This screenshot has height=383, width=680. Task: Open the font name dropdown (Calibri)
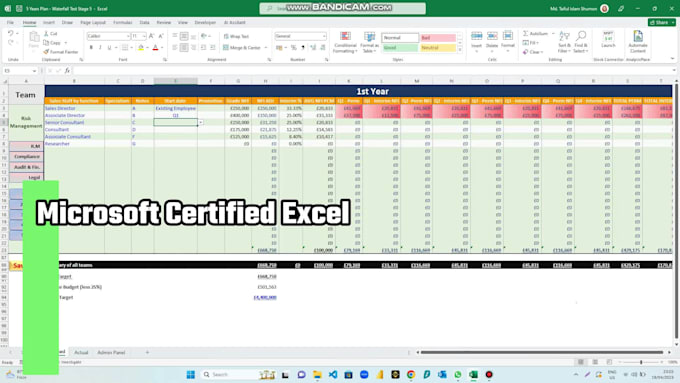click(x=128, y=36)
